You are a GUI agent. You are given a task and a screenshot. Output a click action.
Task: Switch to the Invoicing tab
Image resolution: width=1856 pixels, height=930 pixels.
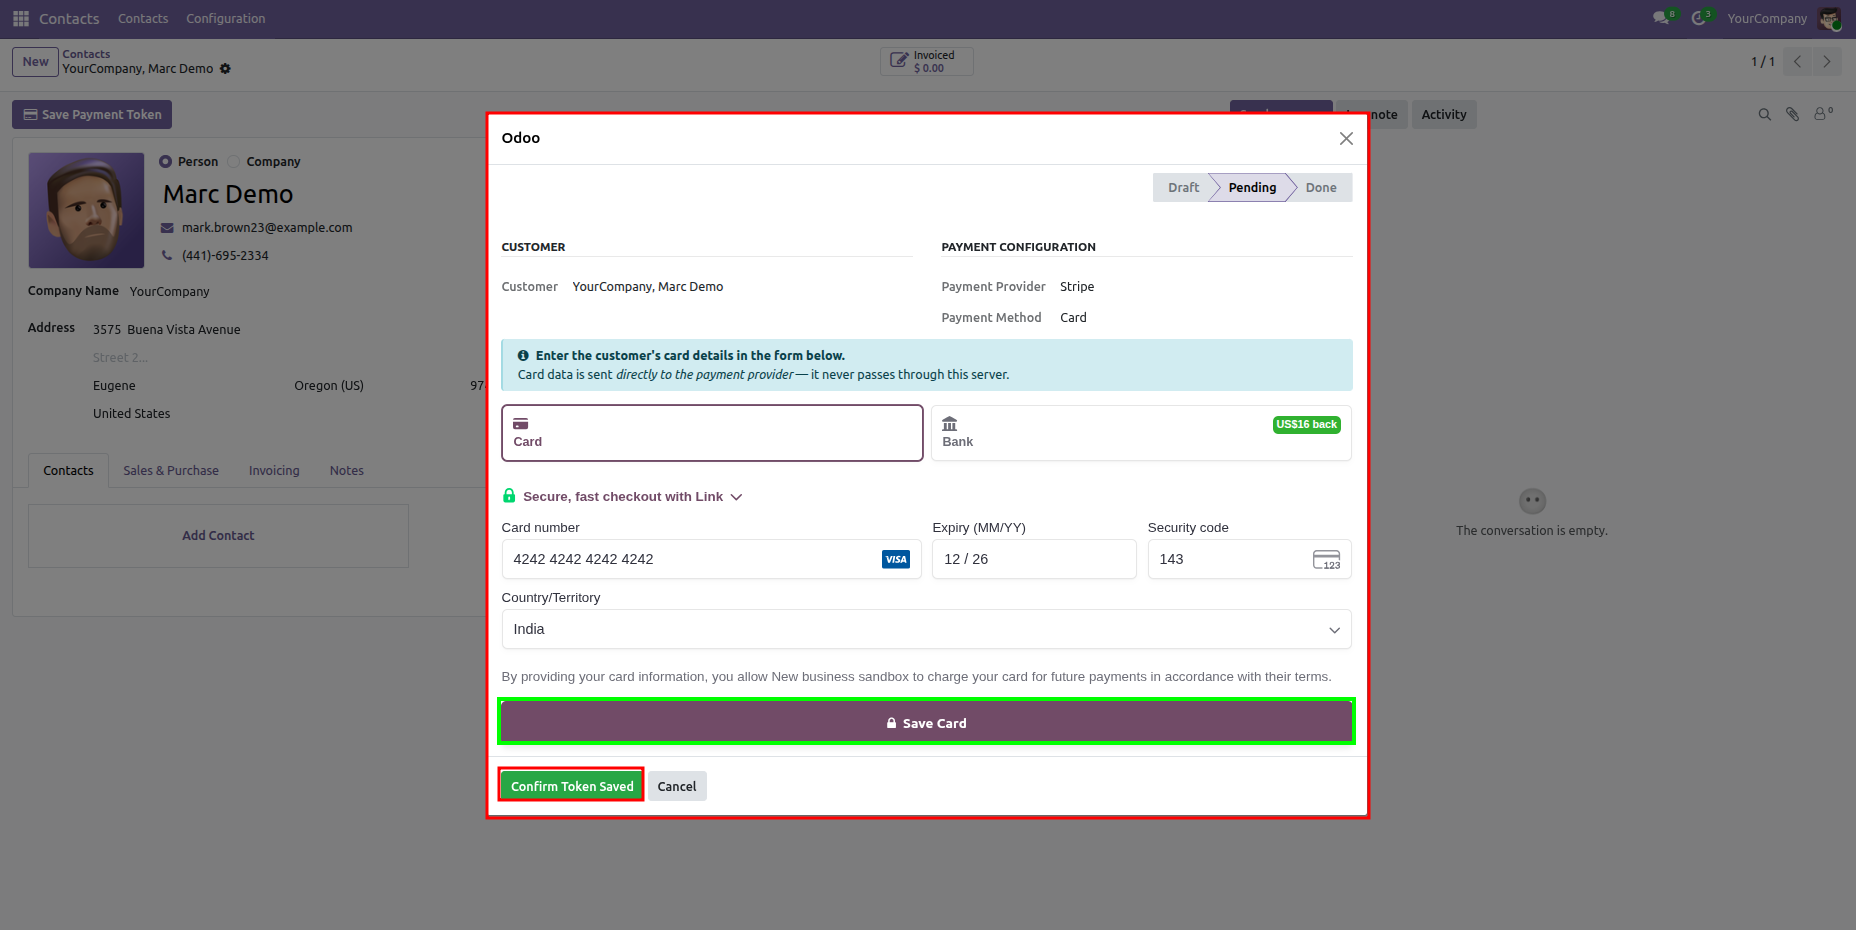pyautogui.click(x=274, y=471)
